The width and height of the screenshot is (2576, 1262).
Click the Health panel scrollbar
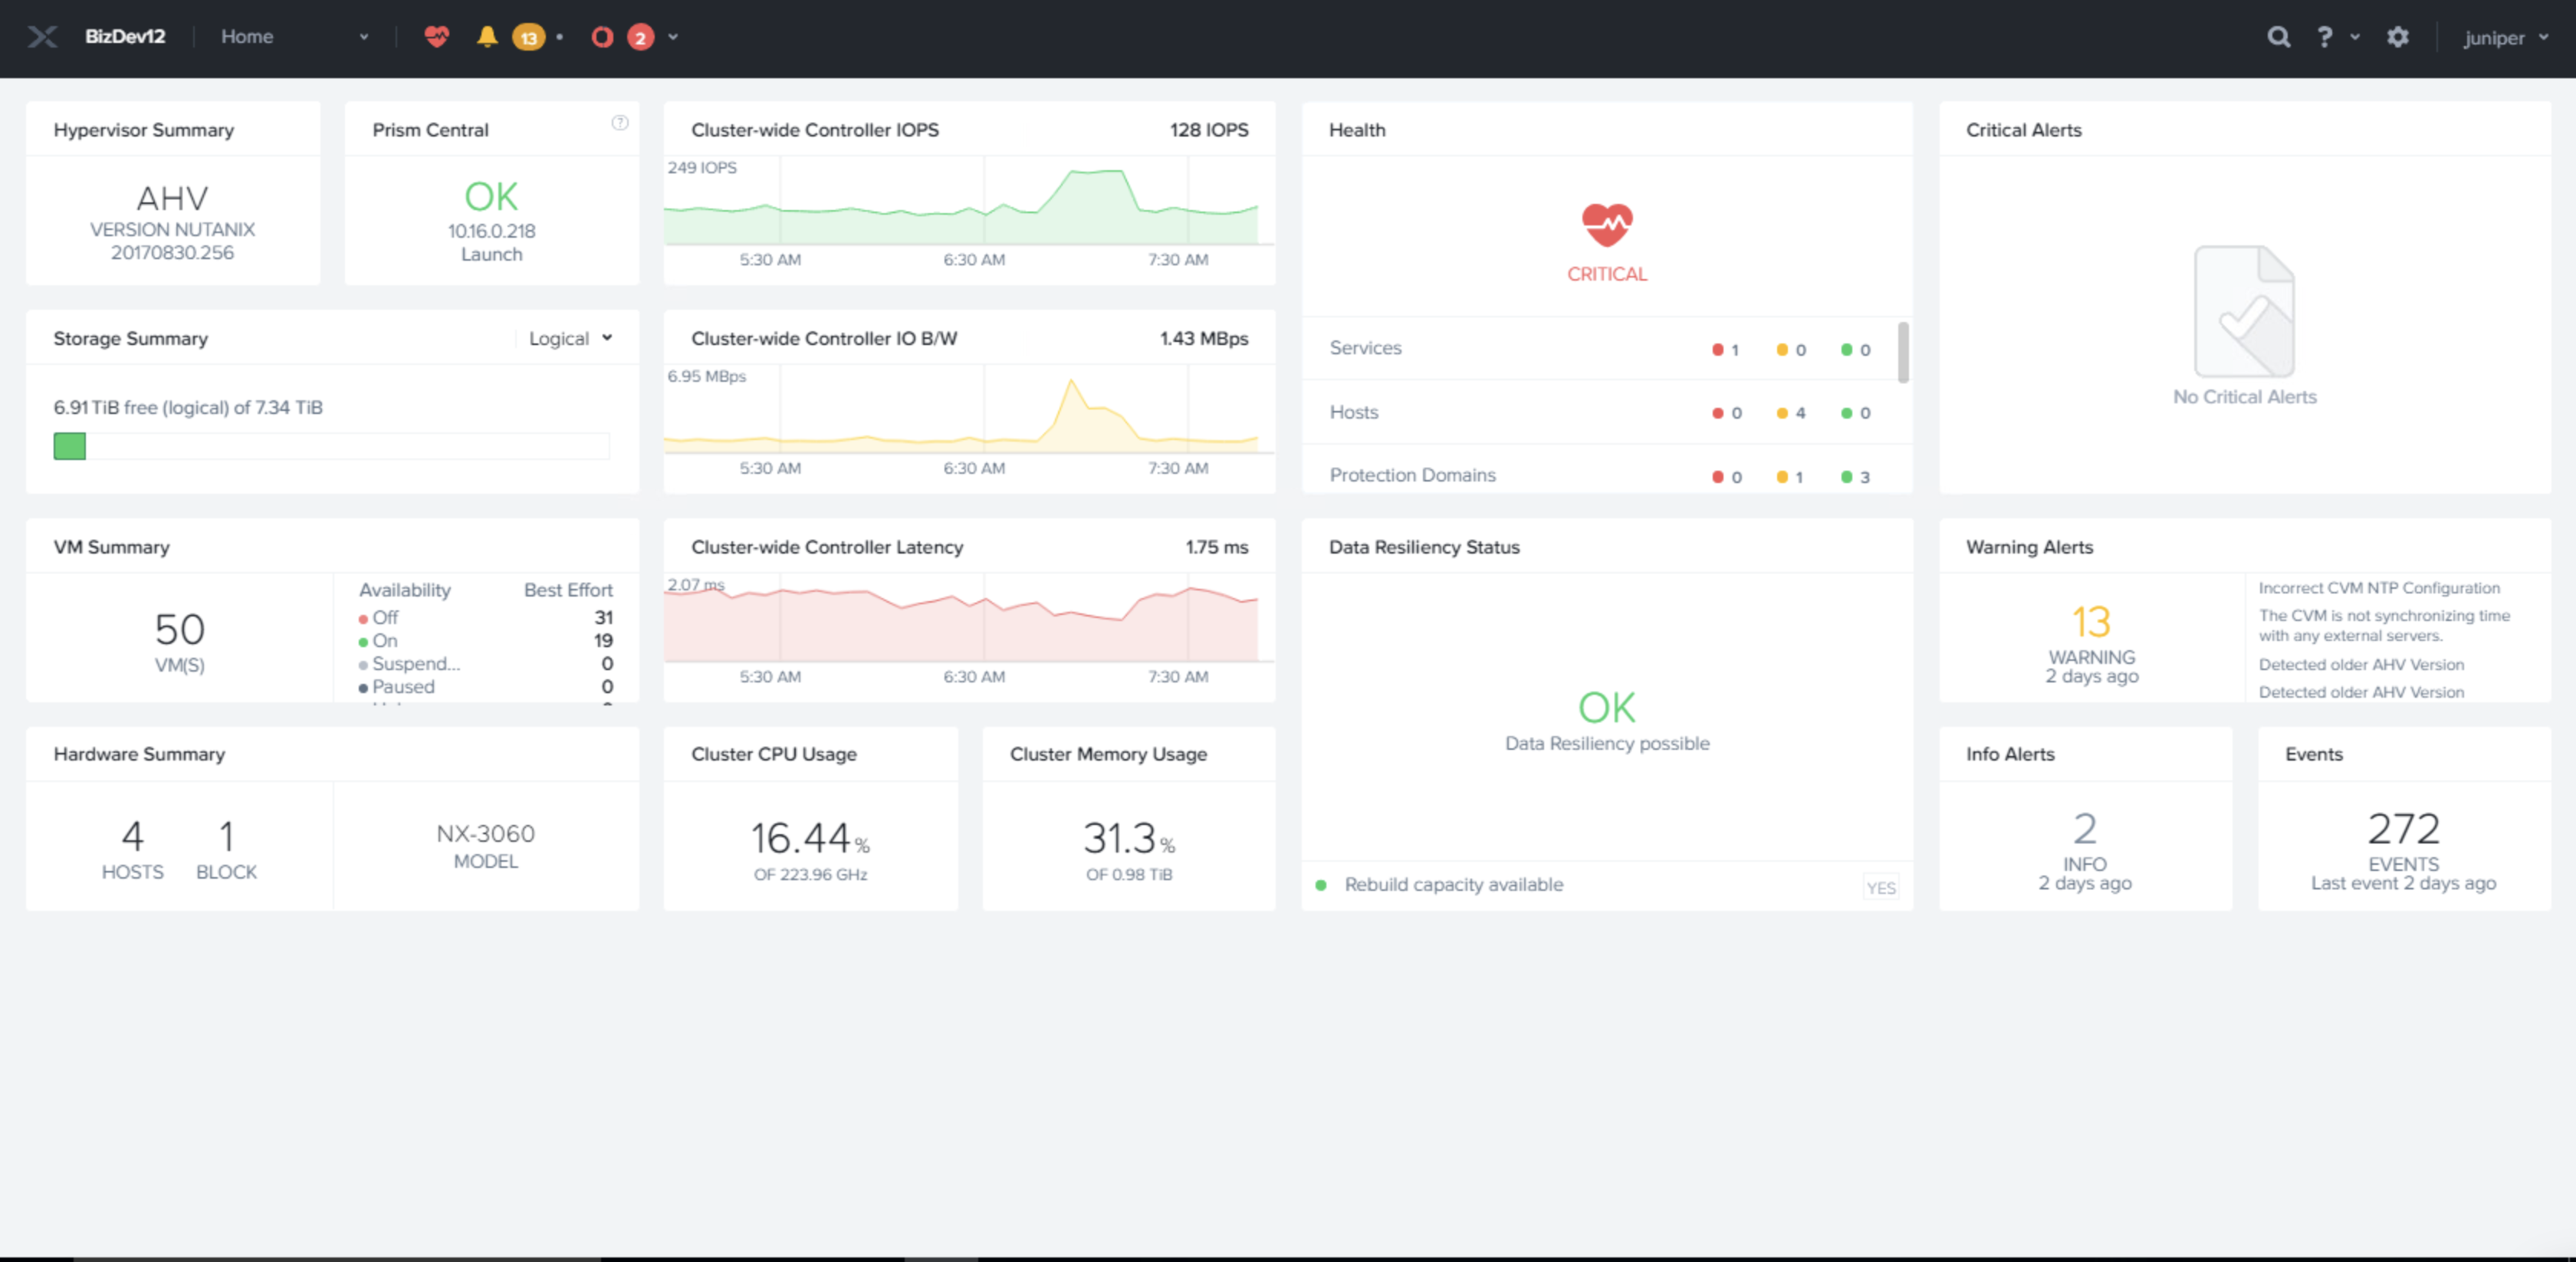(x=1902, y=352)
